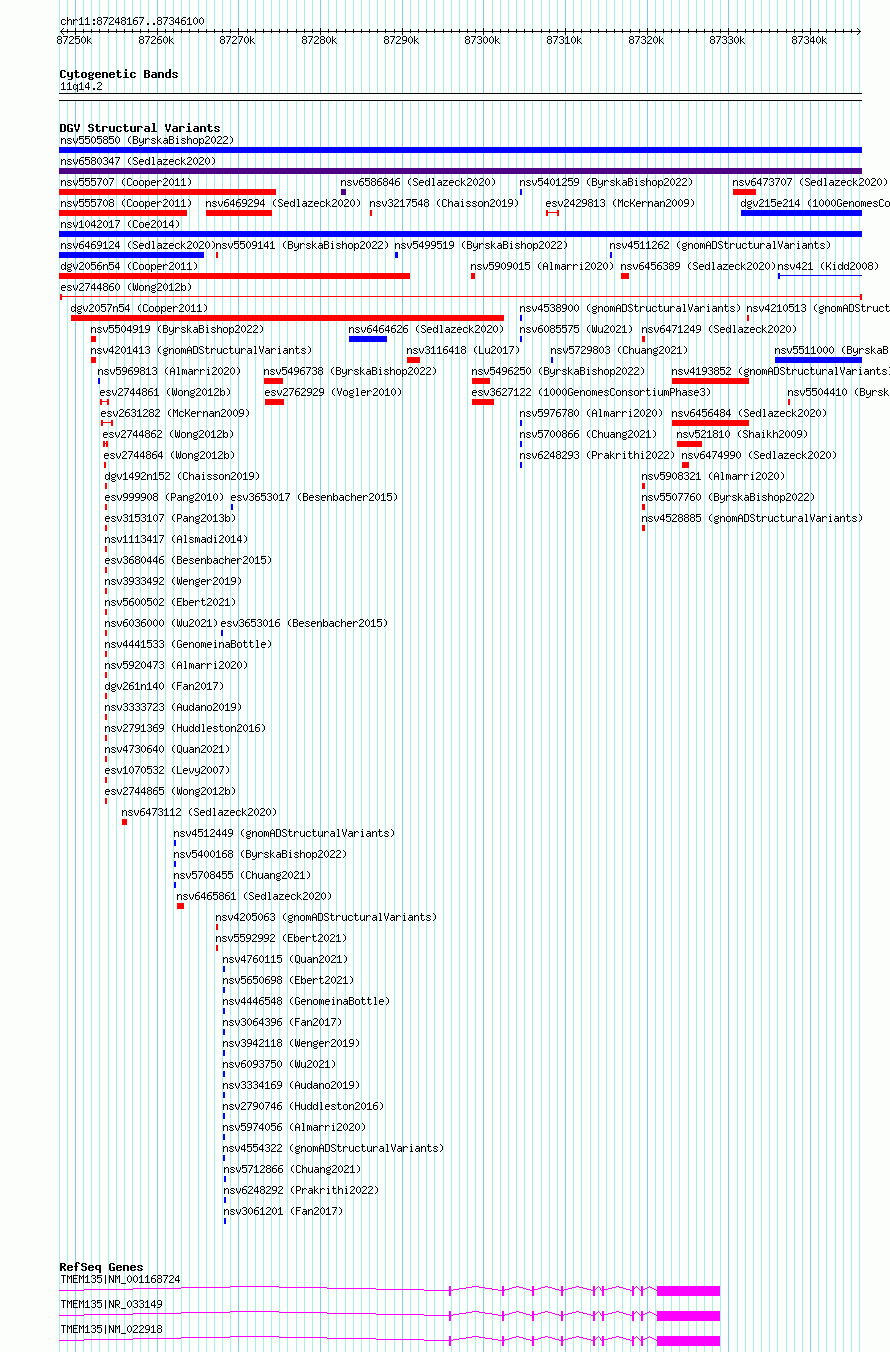Image resolution: width=890 pixels, height=1352 pixels.
Task: Click nsv5401259 (ByrskaBishop2022) label
Action: [606, 182]
